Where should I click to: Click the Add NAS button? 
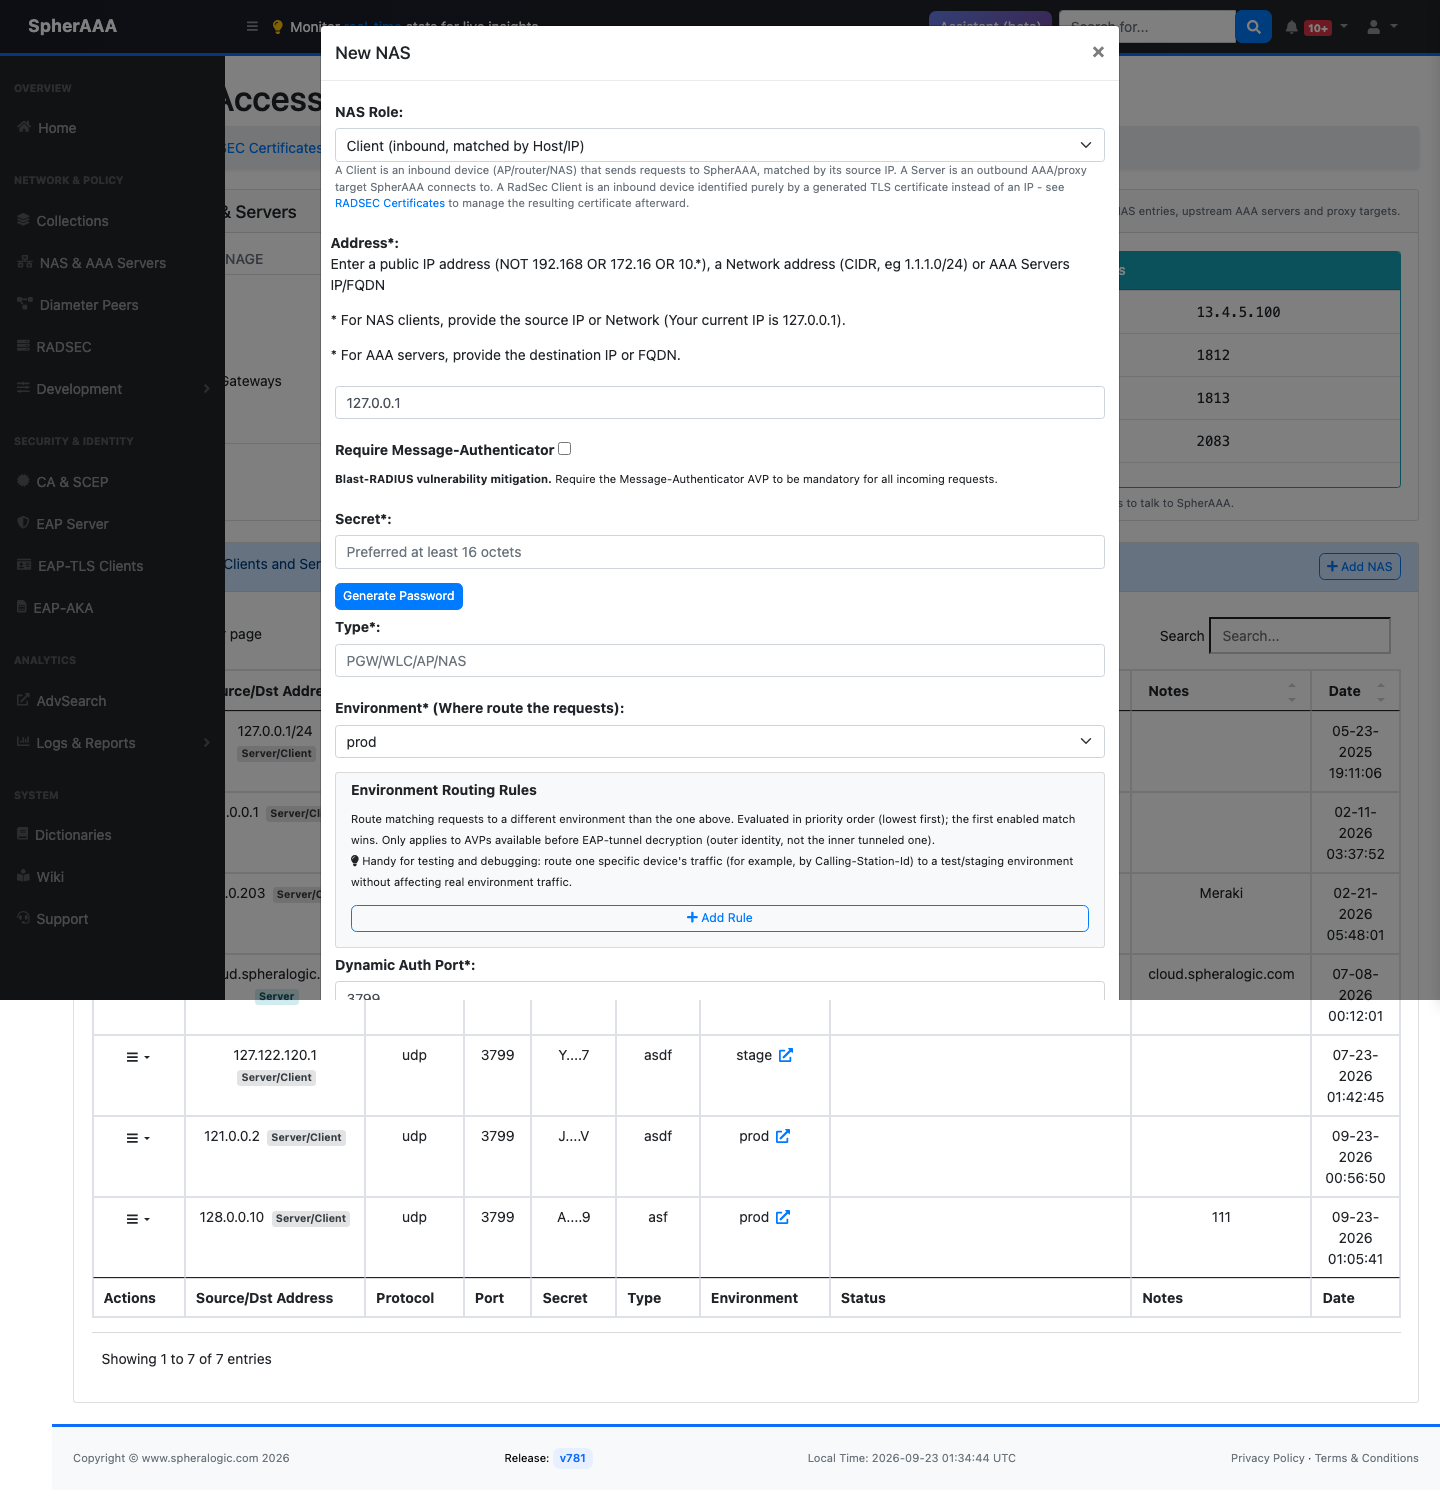tap(1360, 567)
